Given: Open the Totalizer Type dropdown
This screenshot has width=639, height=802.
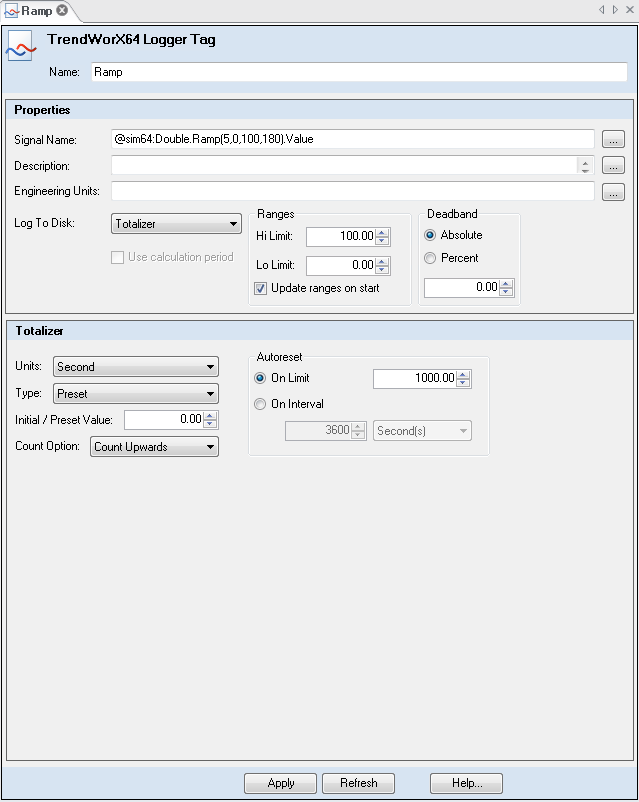Looking at the screenshot, I should (x=136, y=394).
